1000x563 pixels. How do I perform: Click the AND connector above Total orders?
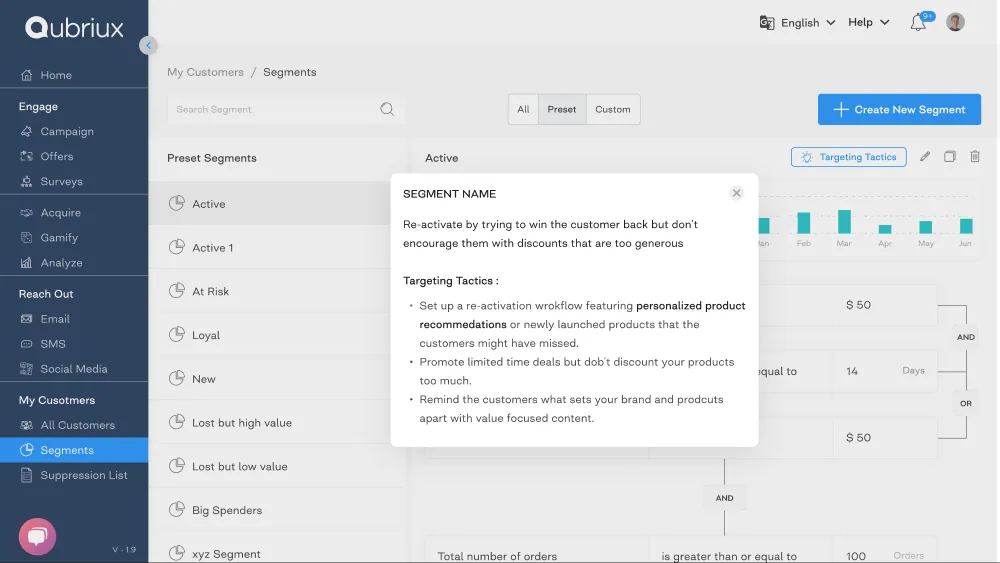coord(724,498)
